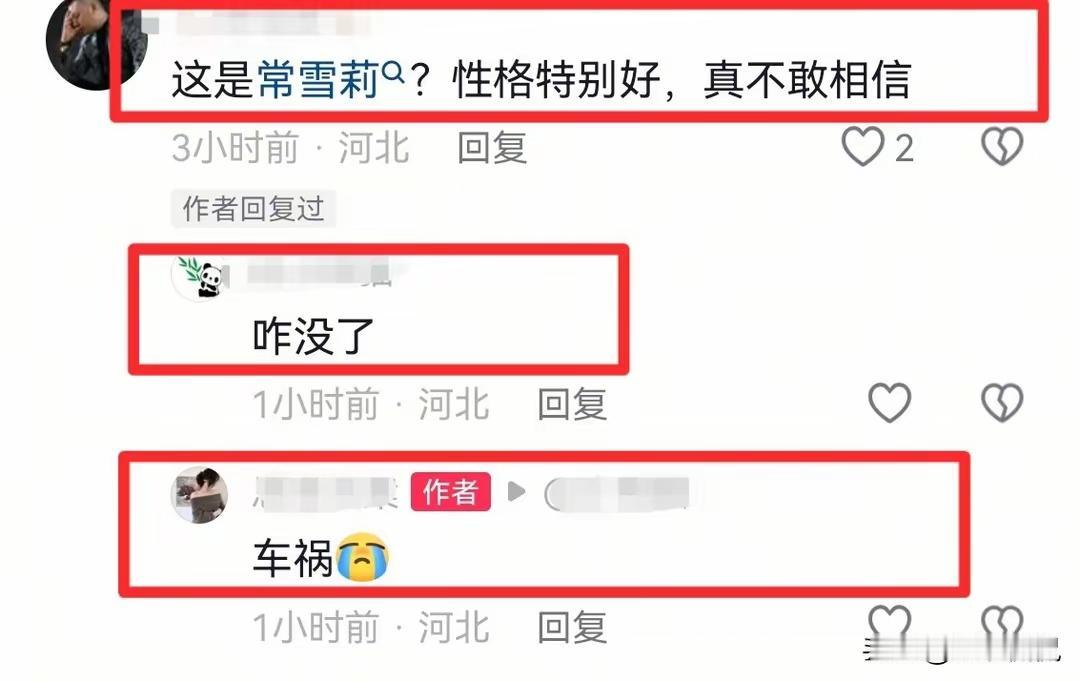Select the '车祸' crying emoji comment text
1080x682 pixels.
(x=321, y=558)
